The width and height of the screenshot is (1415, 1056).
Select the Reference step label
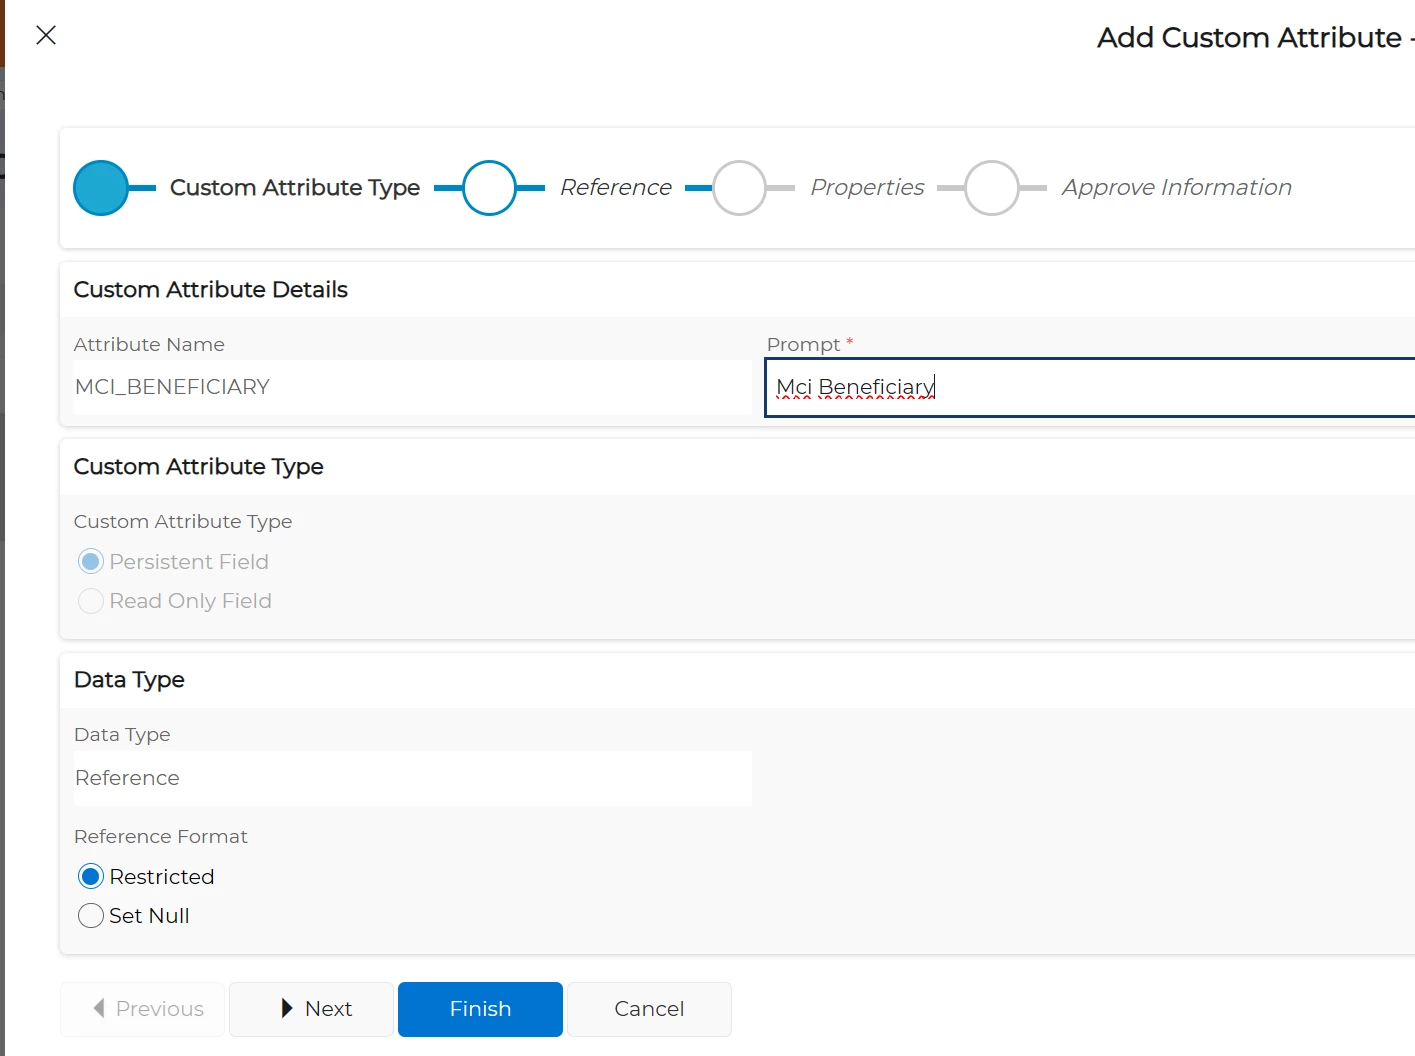615,188
